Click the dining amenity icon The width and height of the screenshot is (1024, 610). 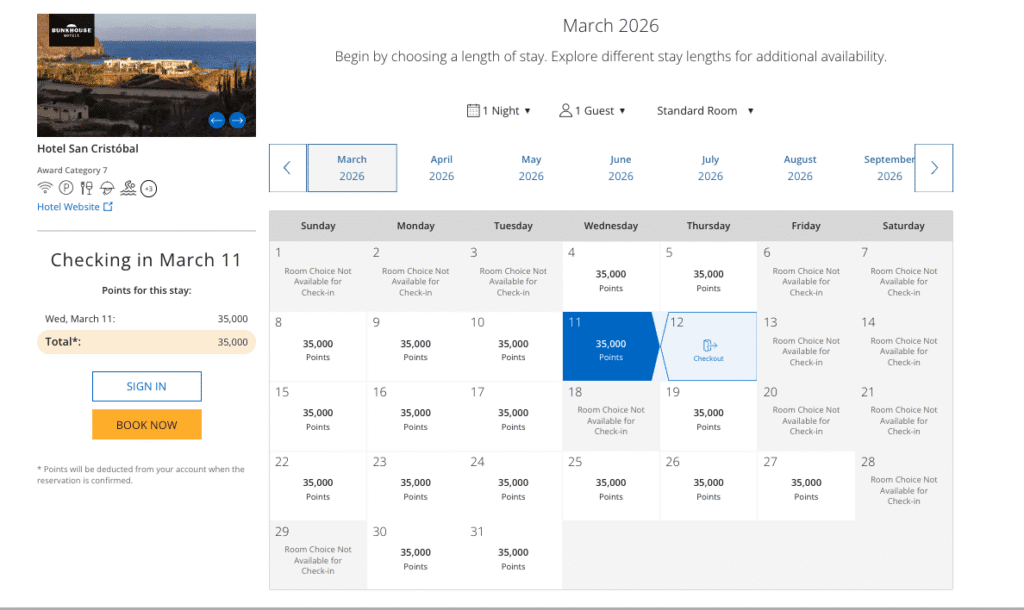coord(86,188)
